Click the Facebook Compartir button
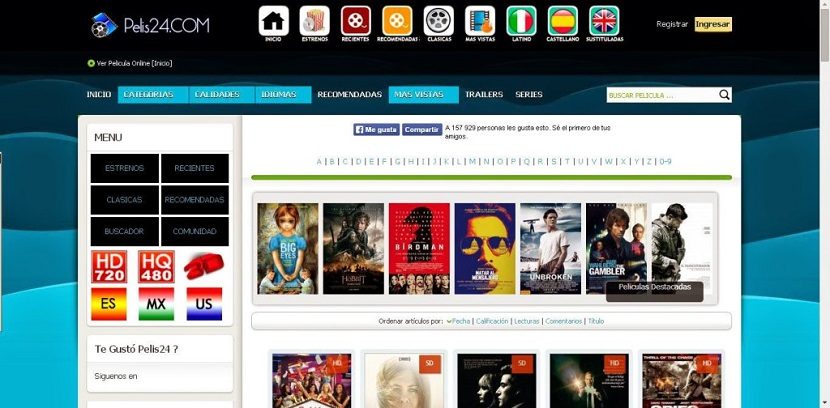 (x=422, y=130)
